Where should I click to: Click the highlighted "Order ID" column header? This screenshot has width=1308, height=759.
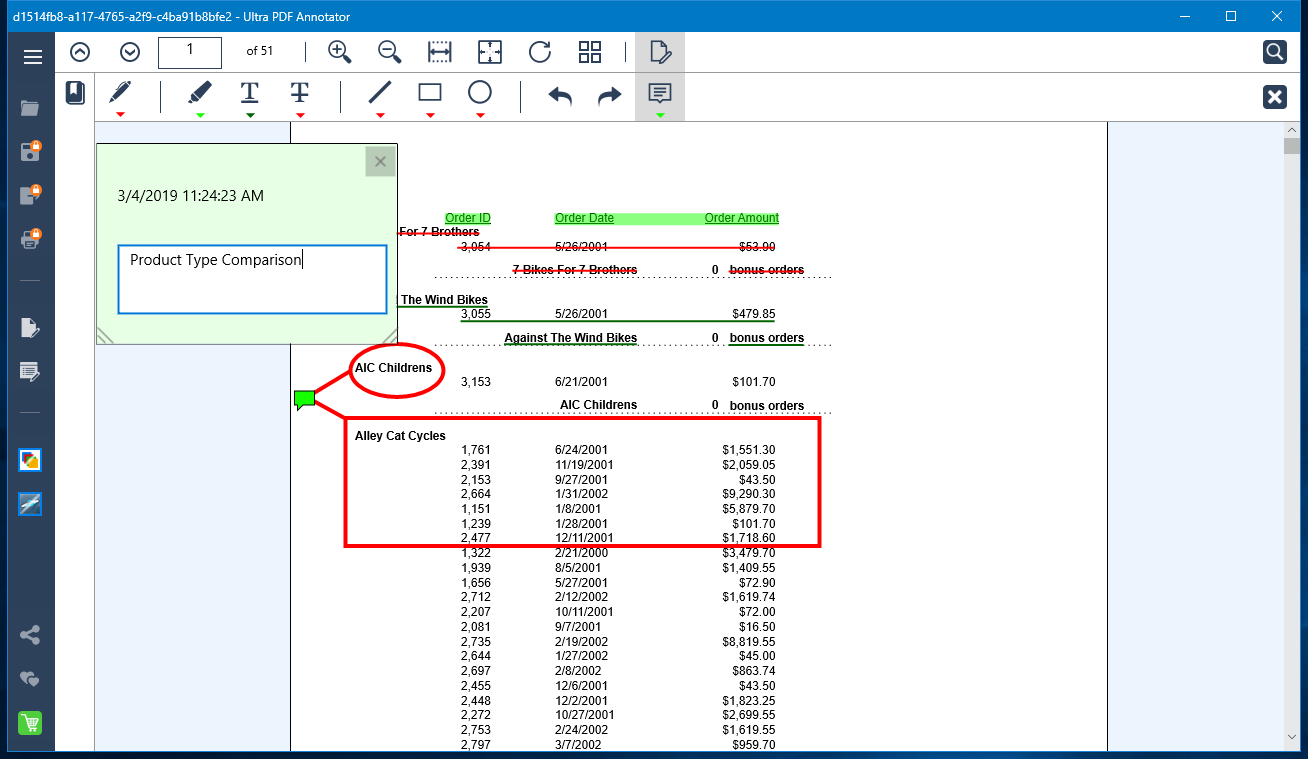coord(468,218)
